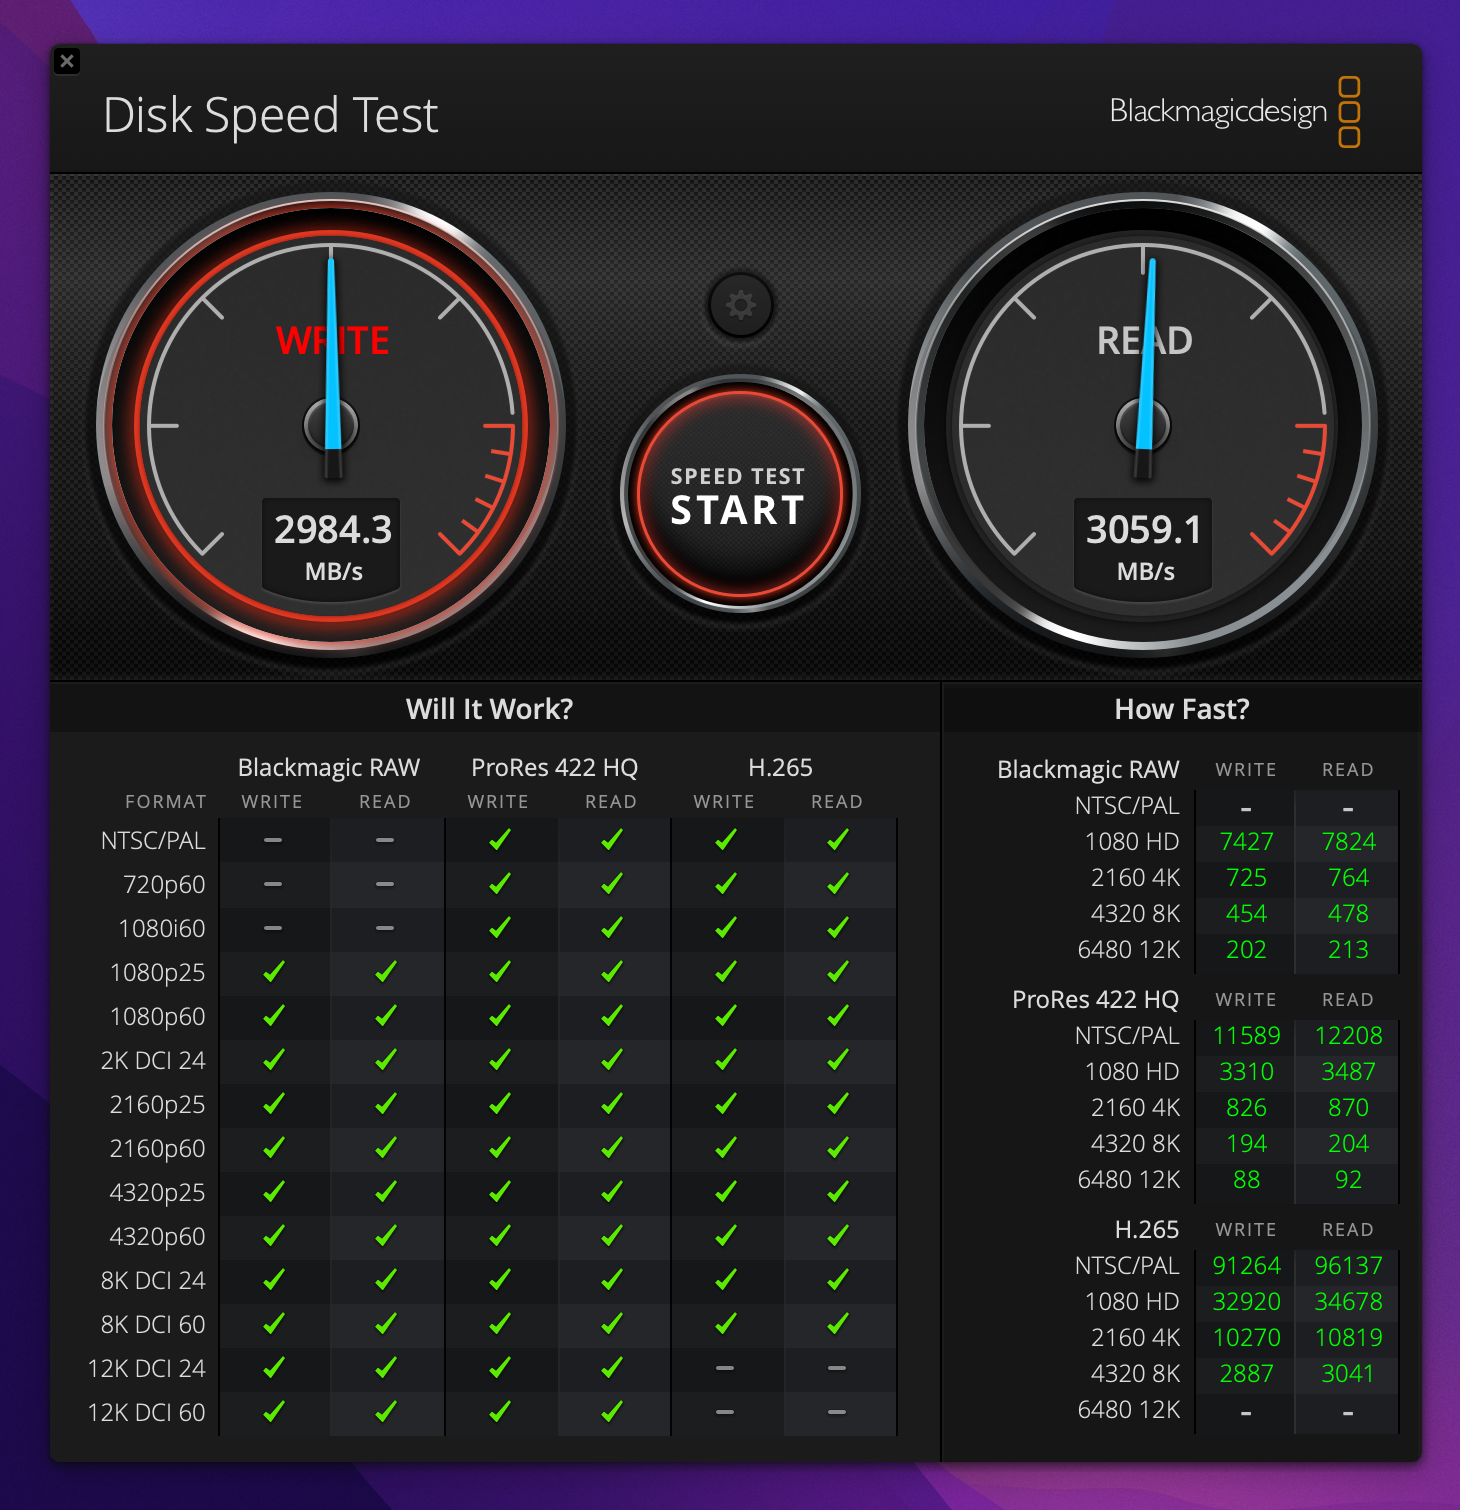Click H.265 NTSC/PAL write value 91264
1460x1510 pixels.
(x=1246, y=1266)
